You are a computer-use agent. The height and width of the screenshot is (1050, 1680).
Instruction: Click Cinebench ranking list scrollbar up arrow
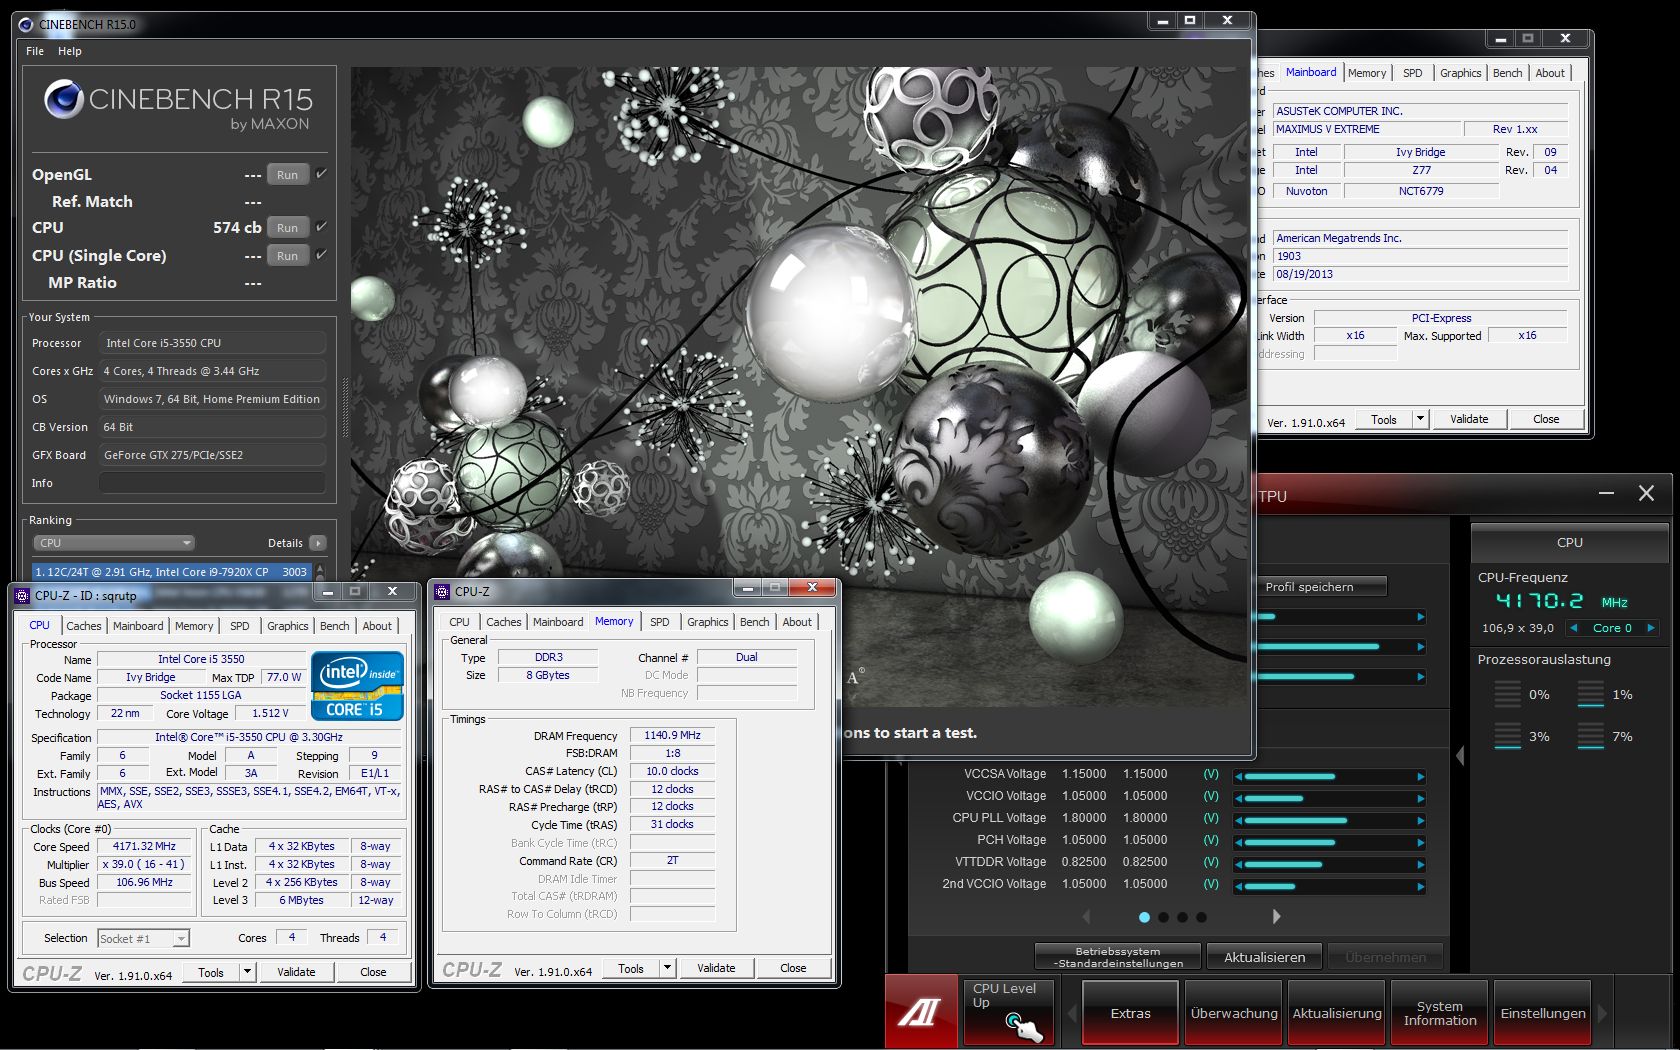click(x=320, y=570)
